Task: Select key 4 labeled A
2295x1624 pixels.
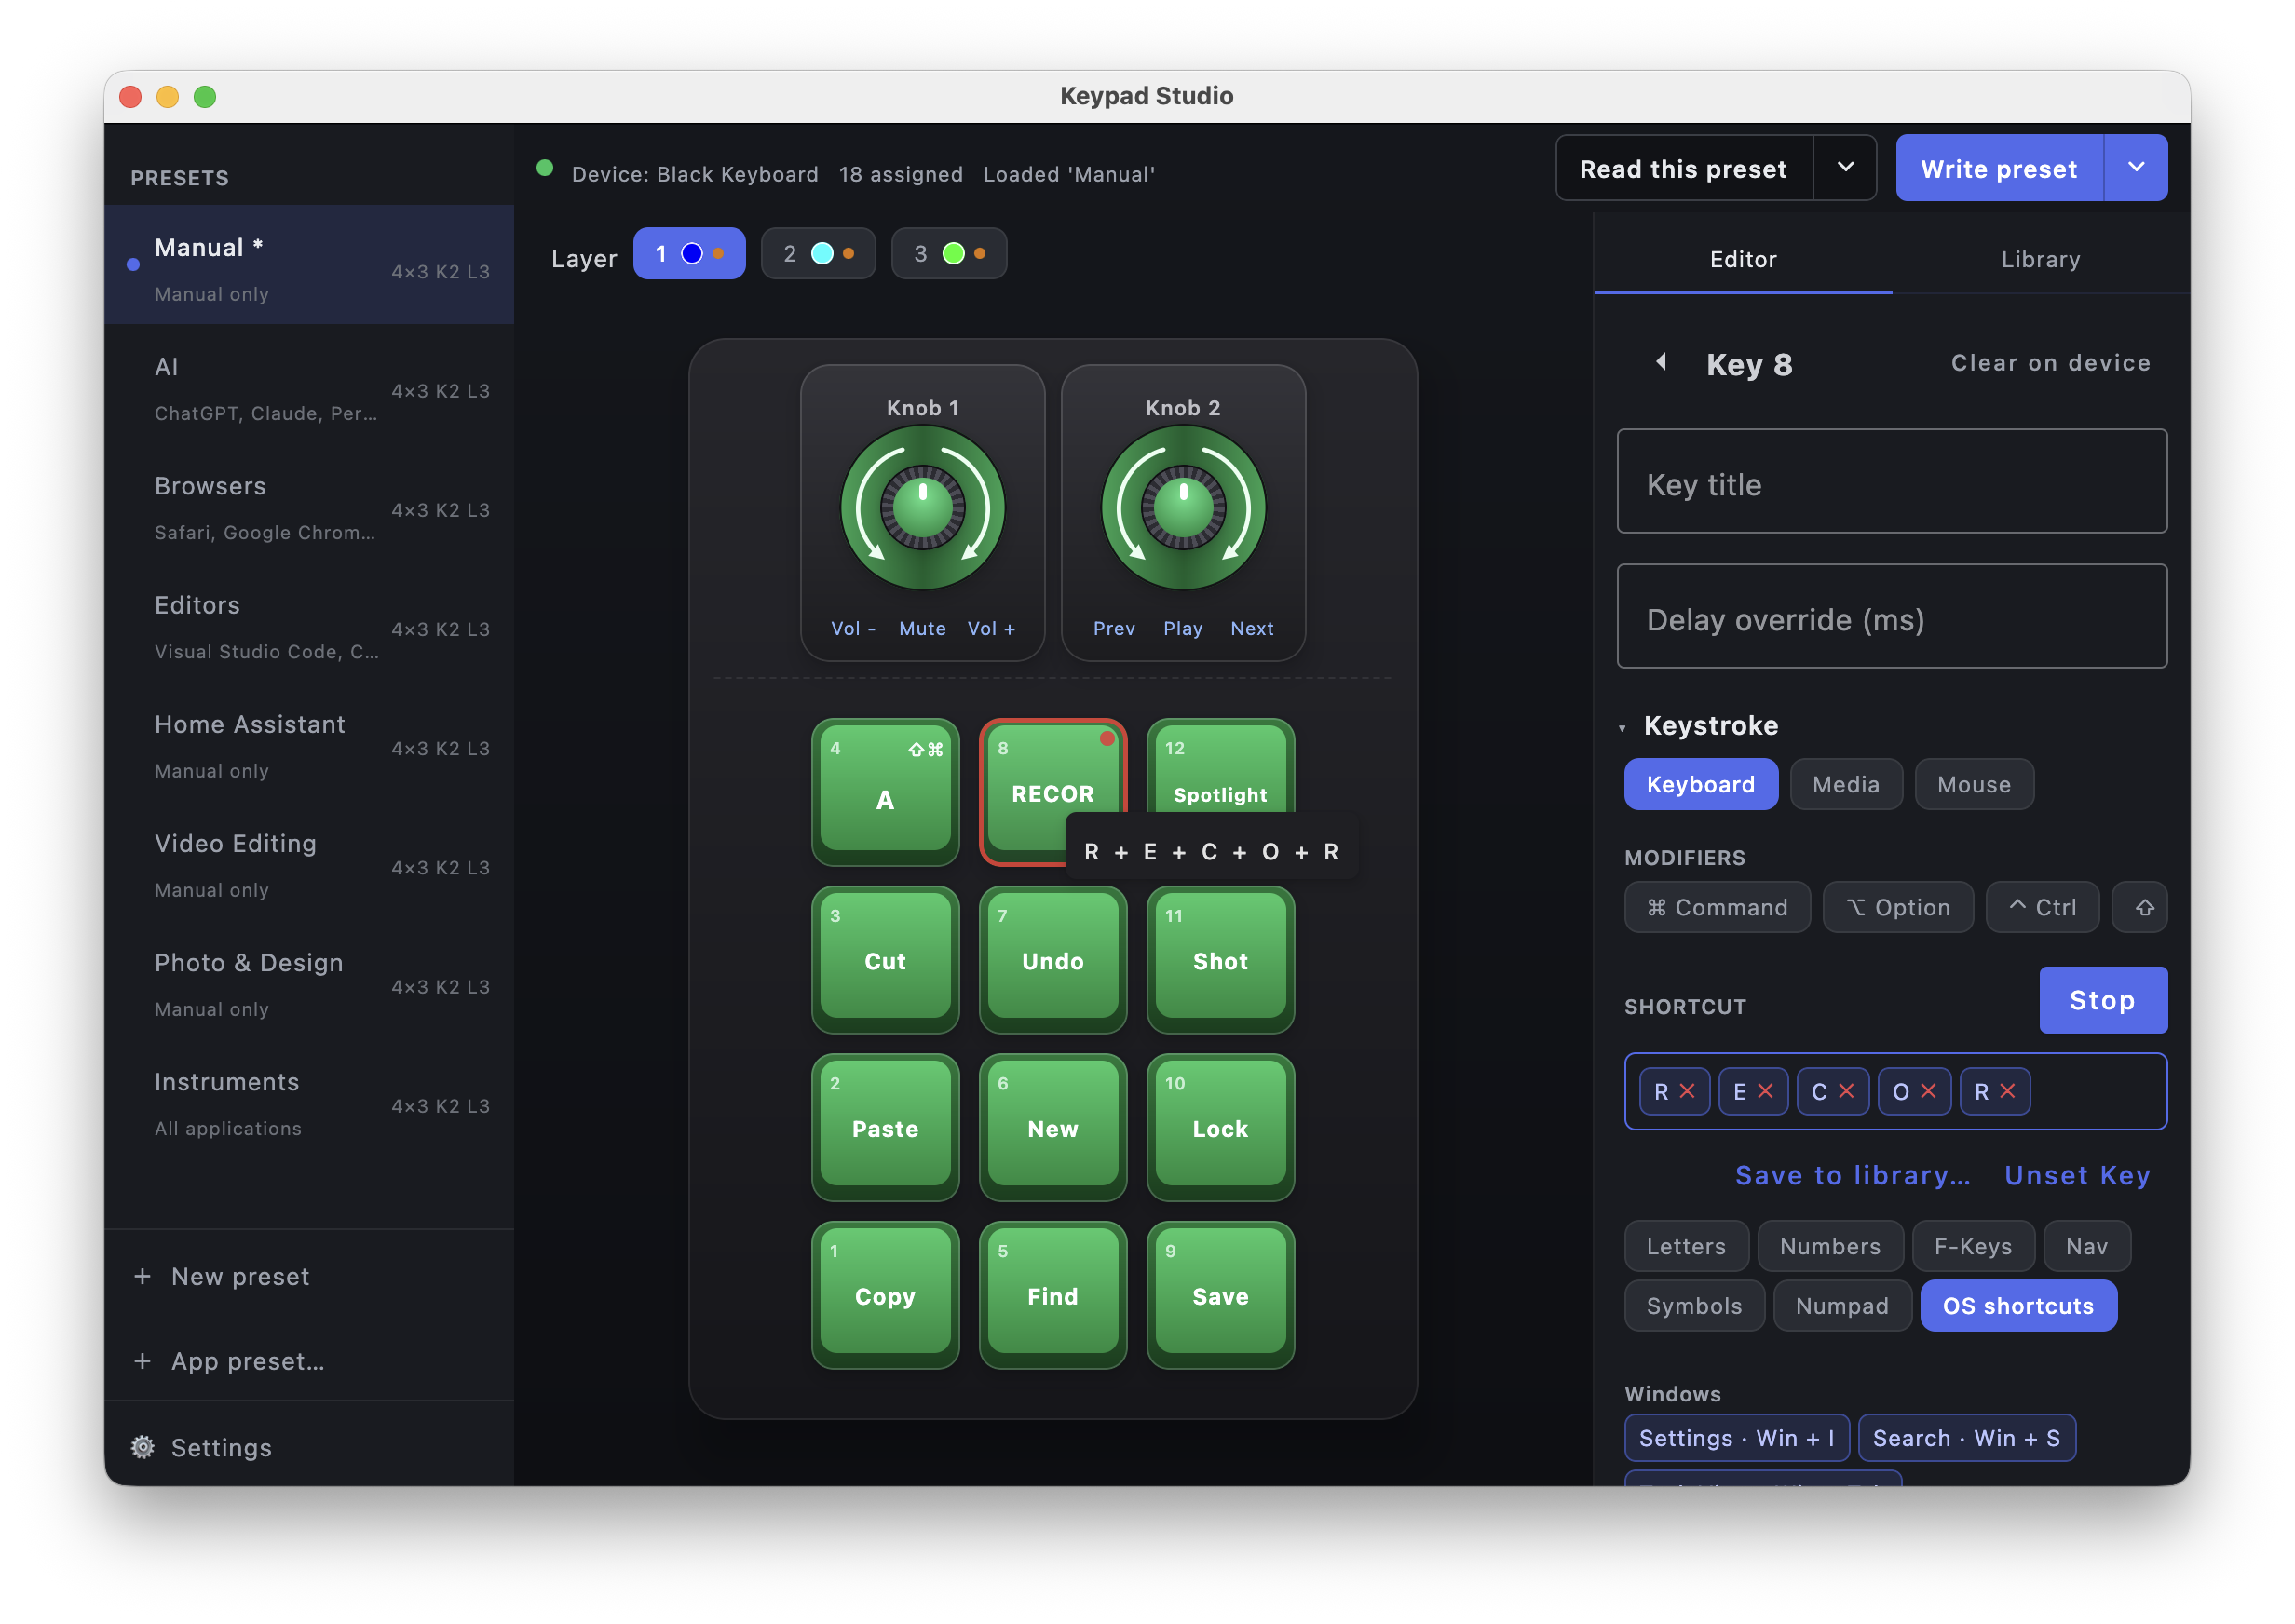Action: [x=885, y=791]
